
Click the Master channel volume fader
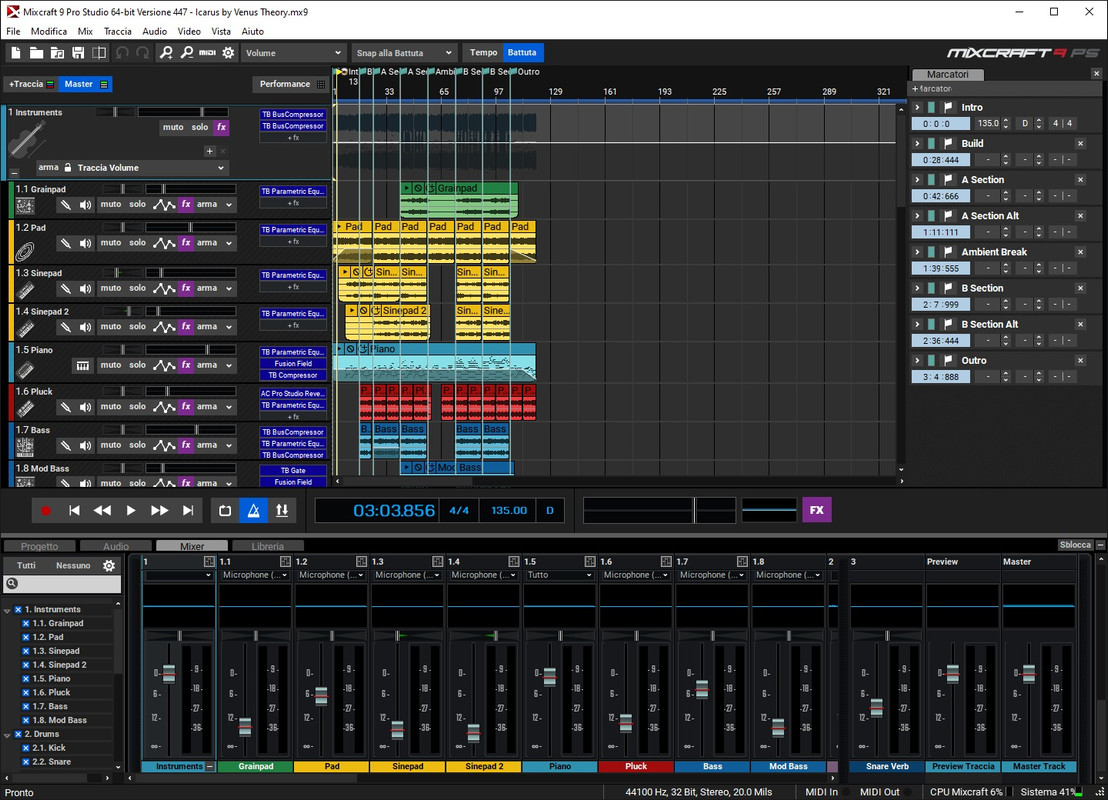[x=1029, y=673]
